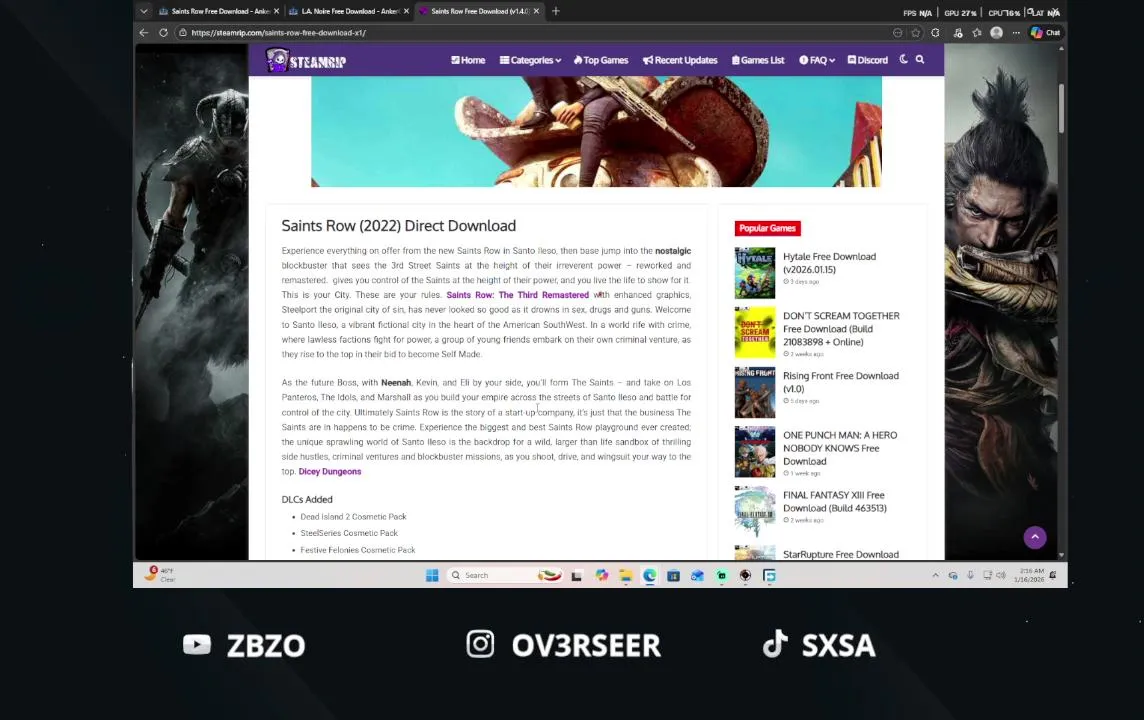Viewport: 1144px width, 720px height.
Task: Click 'SteelSeries Cosmetic Pack' list item
Action: click(x=349, y=533)
